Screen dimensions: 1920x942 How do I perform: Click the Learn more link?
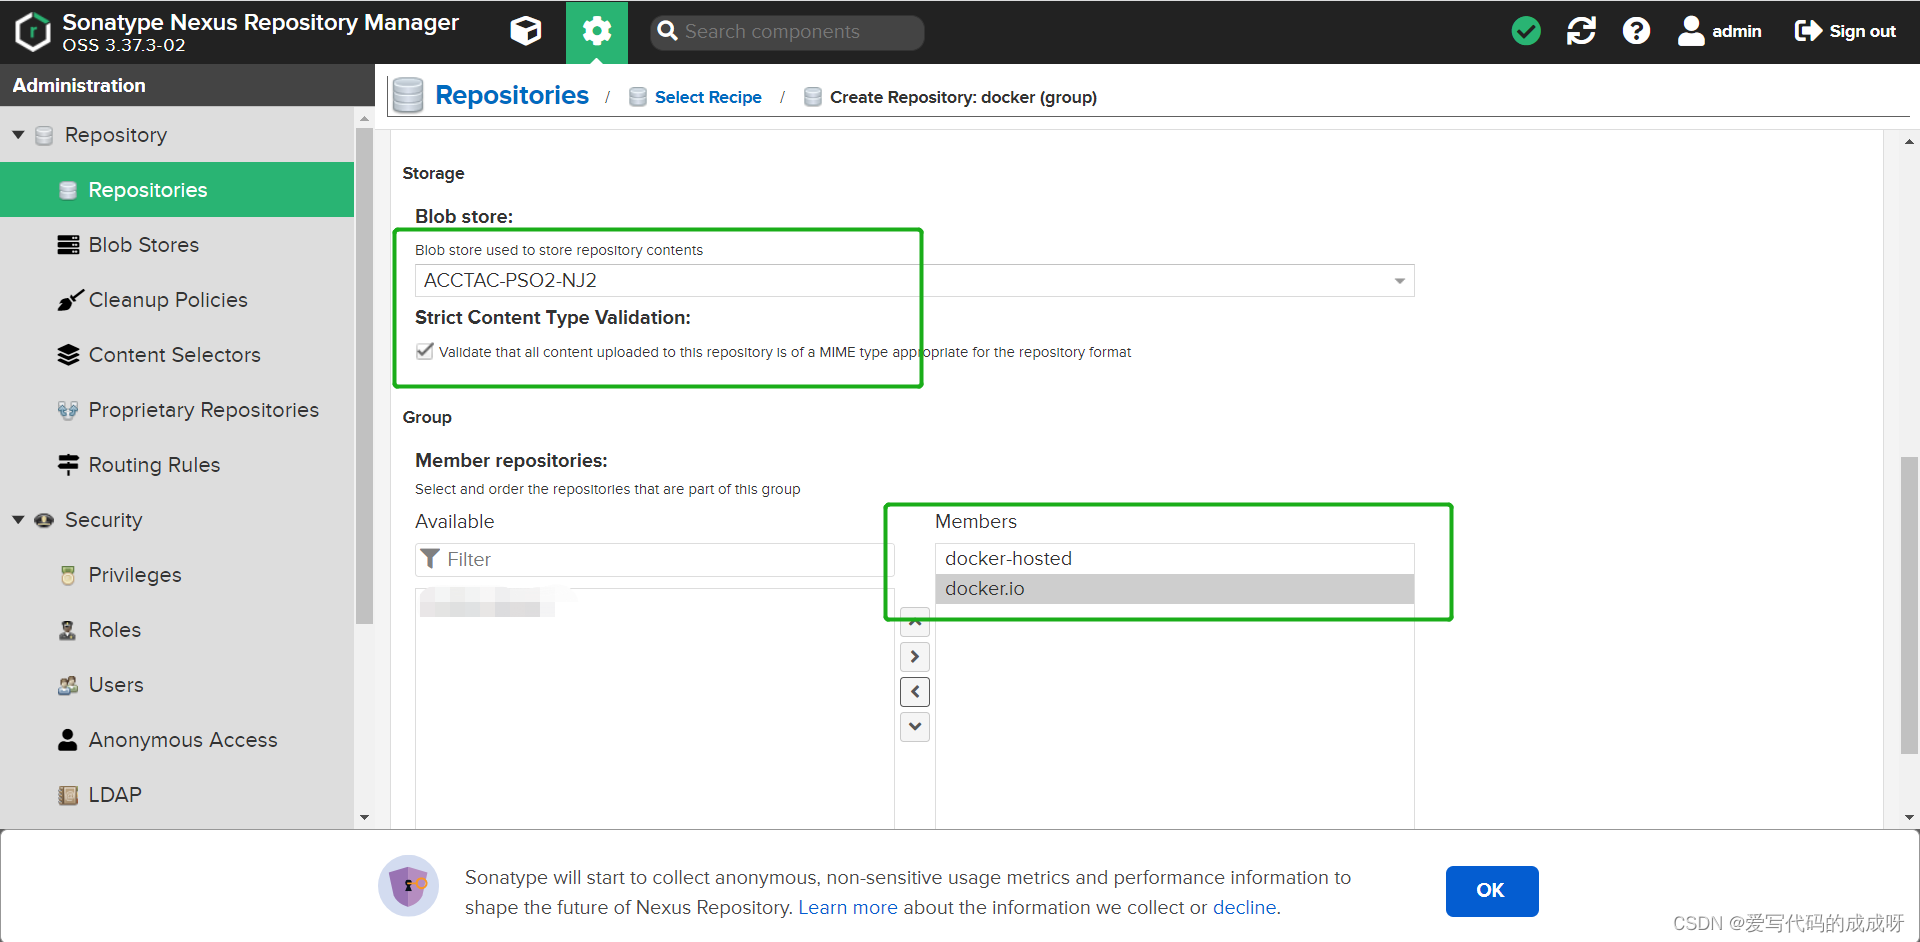[x=848, y=907]
